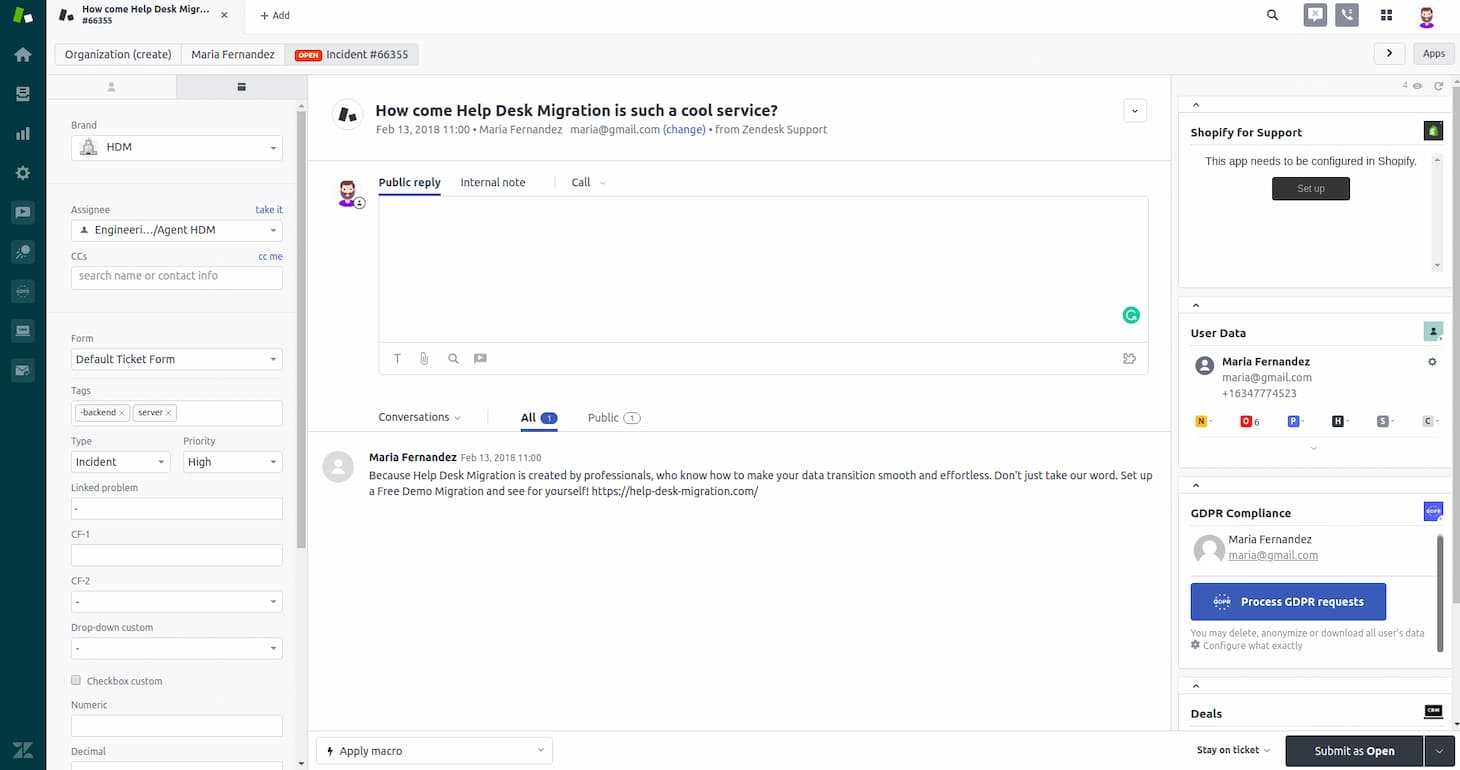Screen dimensions: 1460x770
Task: Click the yellow N badge in User Data
Action: click(1201, 421)
